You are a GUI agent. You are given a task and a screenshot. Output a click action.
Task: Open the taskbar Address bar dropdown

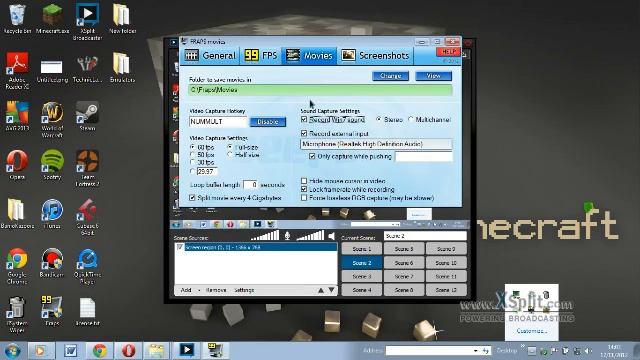tap(476, 351)
